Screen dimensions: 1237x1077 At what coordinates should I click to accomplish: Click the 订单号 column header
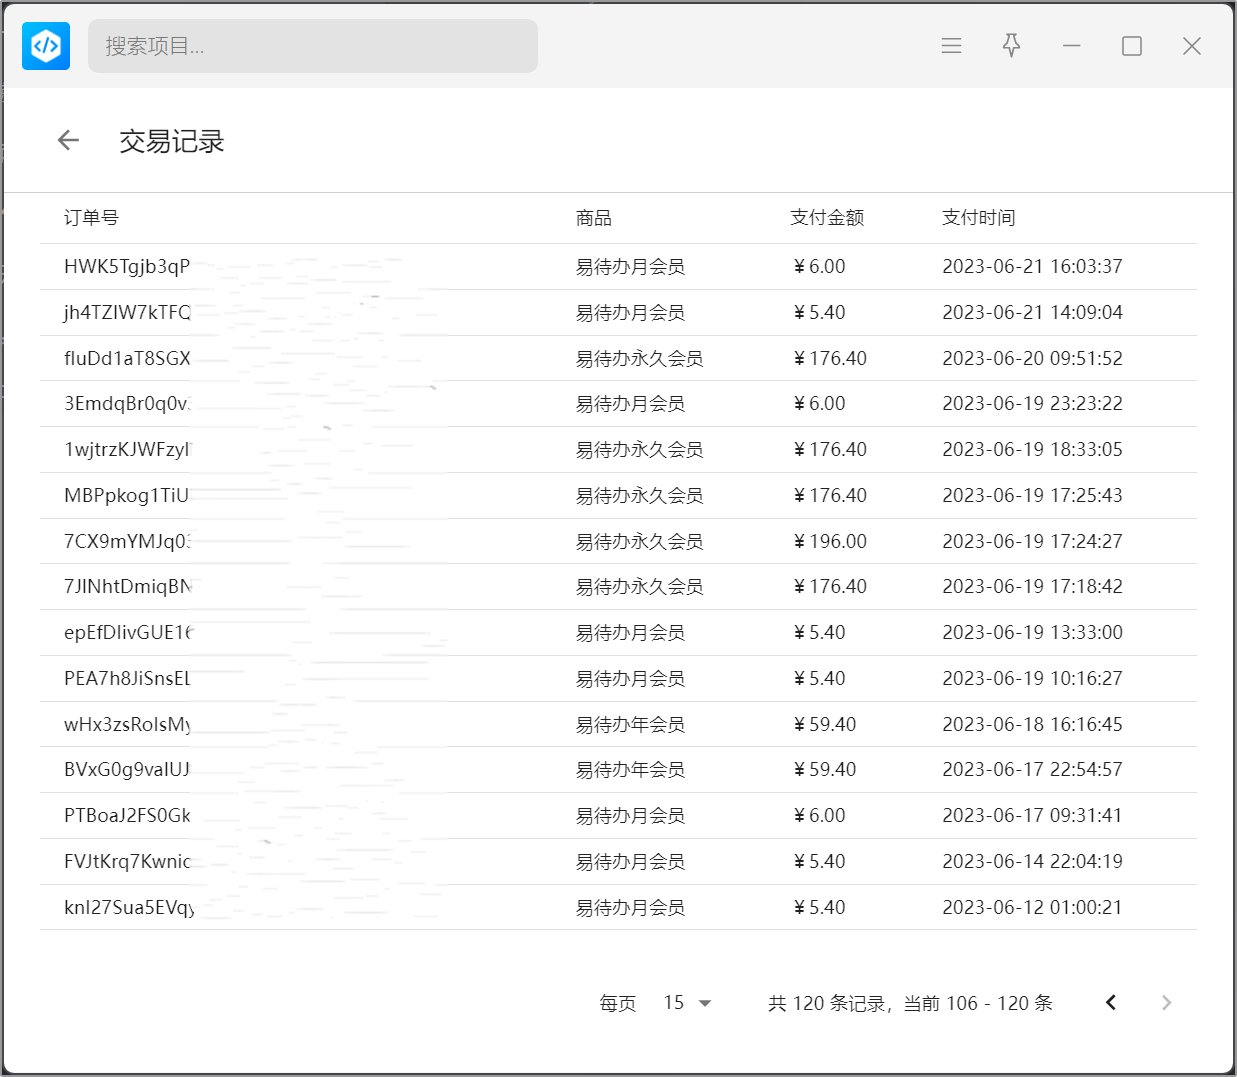click(91, 217)
